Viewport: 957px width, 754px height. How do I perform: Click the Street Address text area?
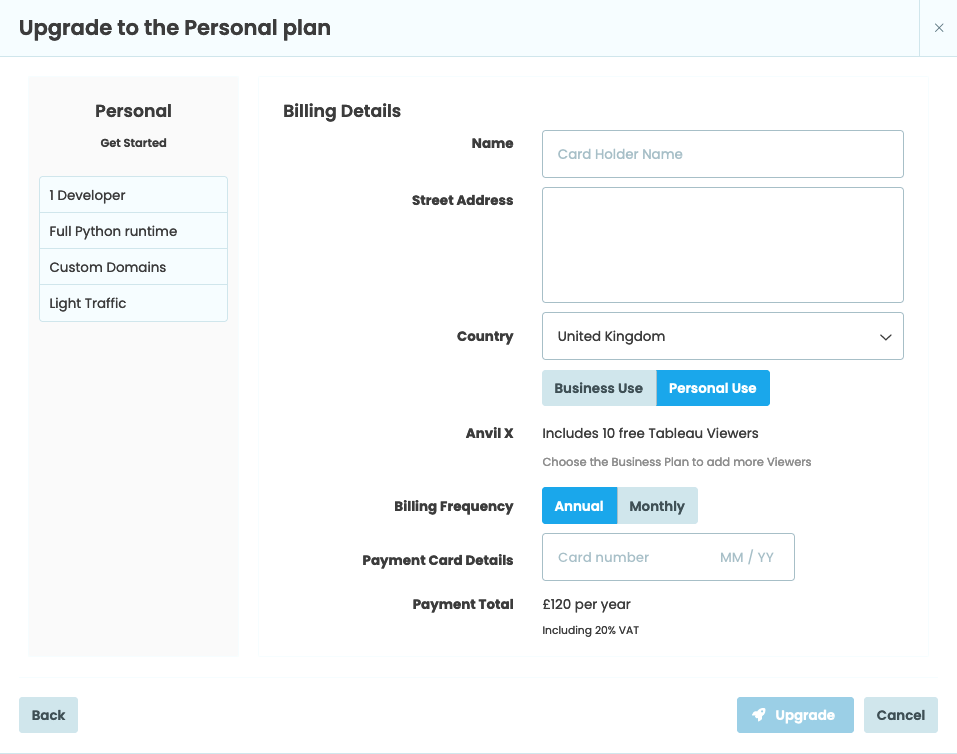pyautogui.click(x=722, y=244)
